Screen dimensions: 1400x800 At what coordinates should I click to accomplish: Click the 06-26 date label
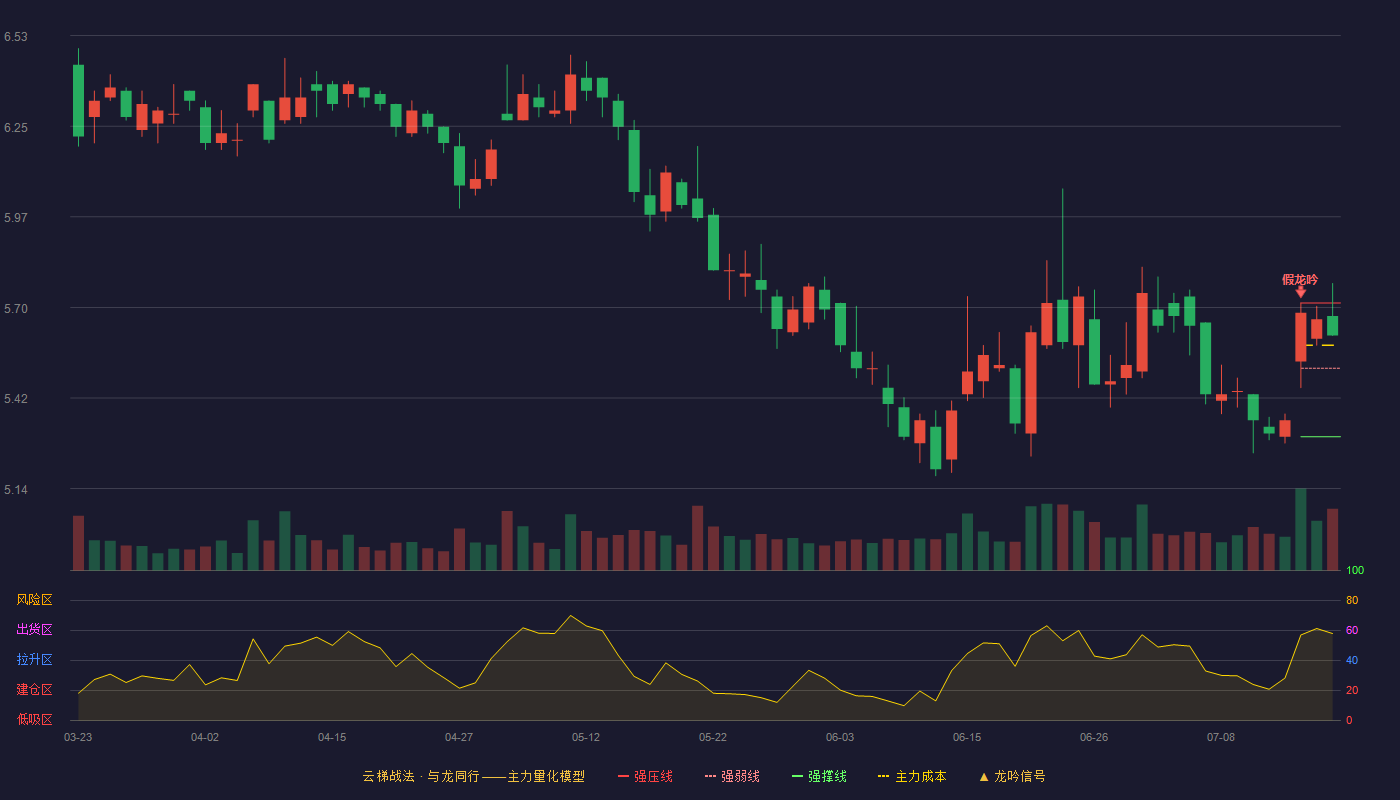[x=1094, y=737]
